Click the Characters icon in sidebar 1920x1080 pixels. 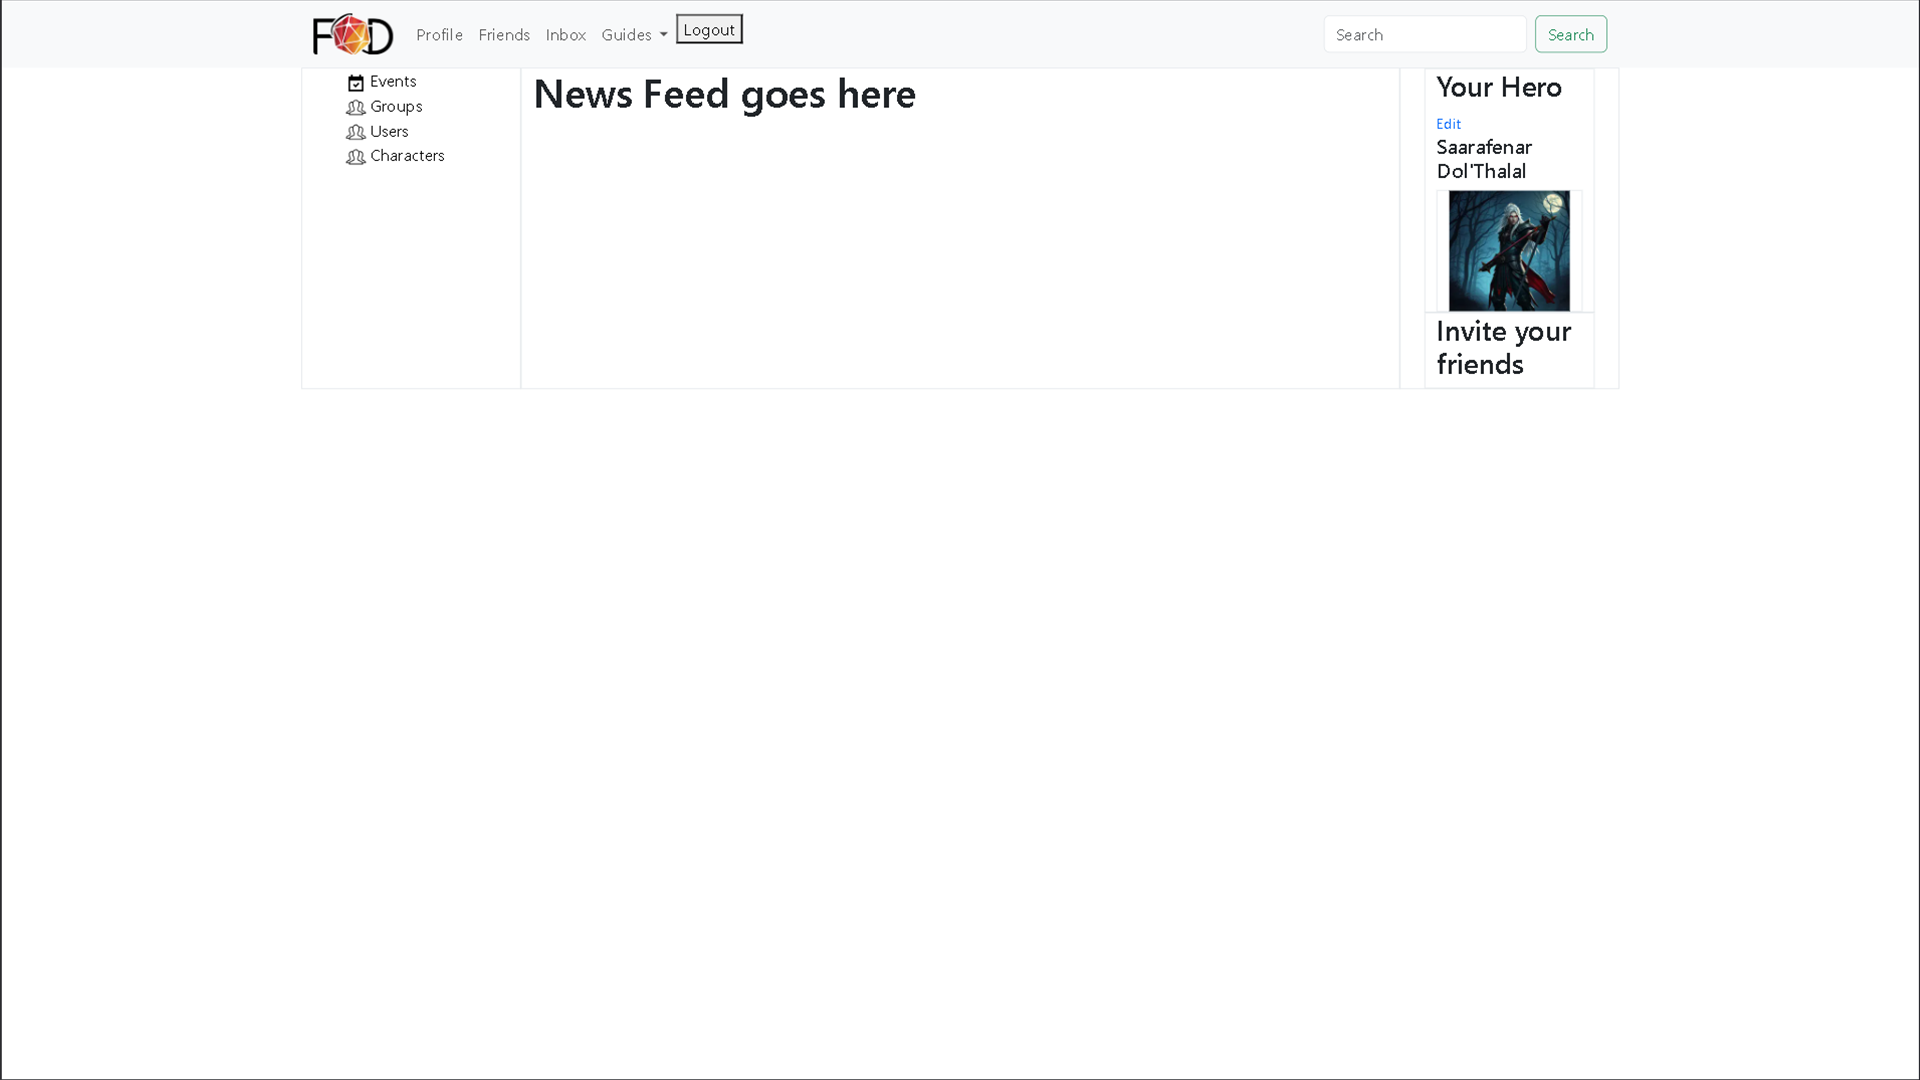(x=356, y=156)
